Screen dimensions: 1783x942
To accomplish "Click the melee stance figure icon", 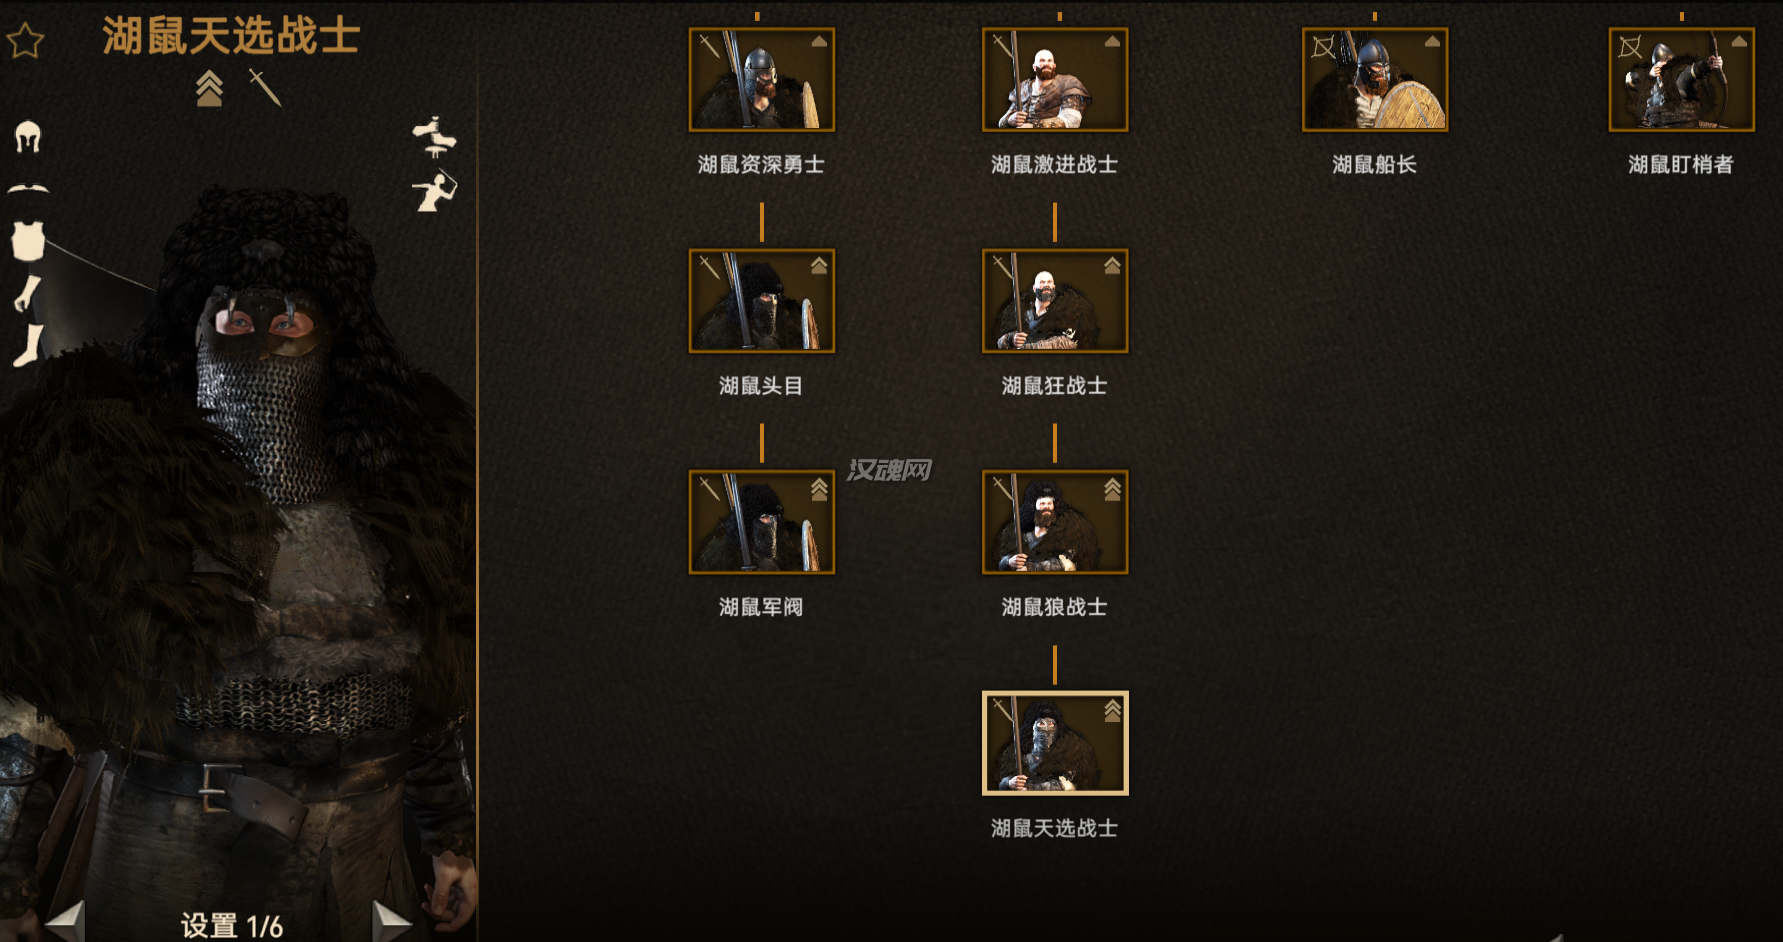I will coord(435,137).
